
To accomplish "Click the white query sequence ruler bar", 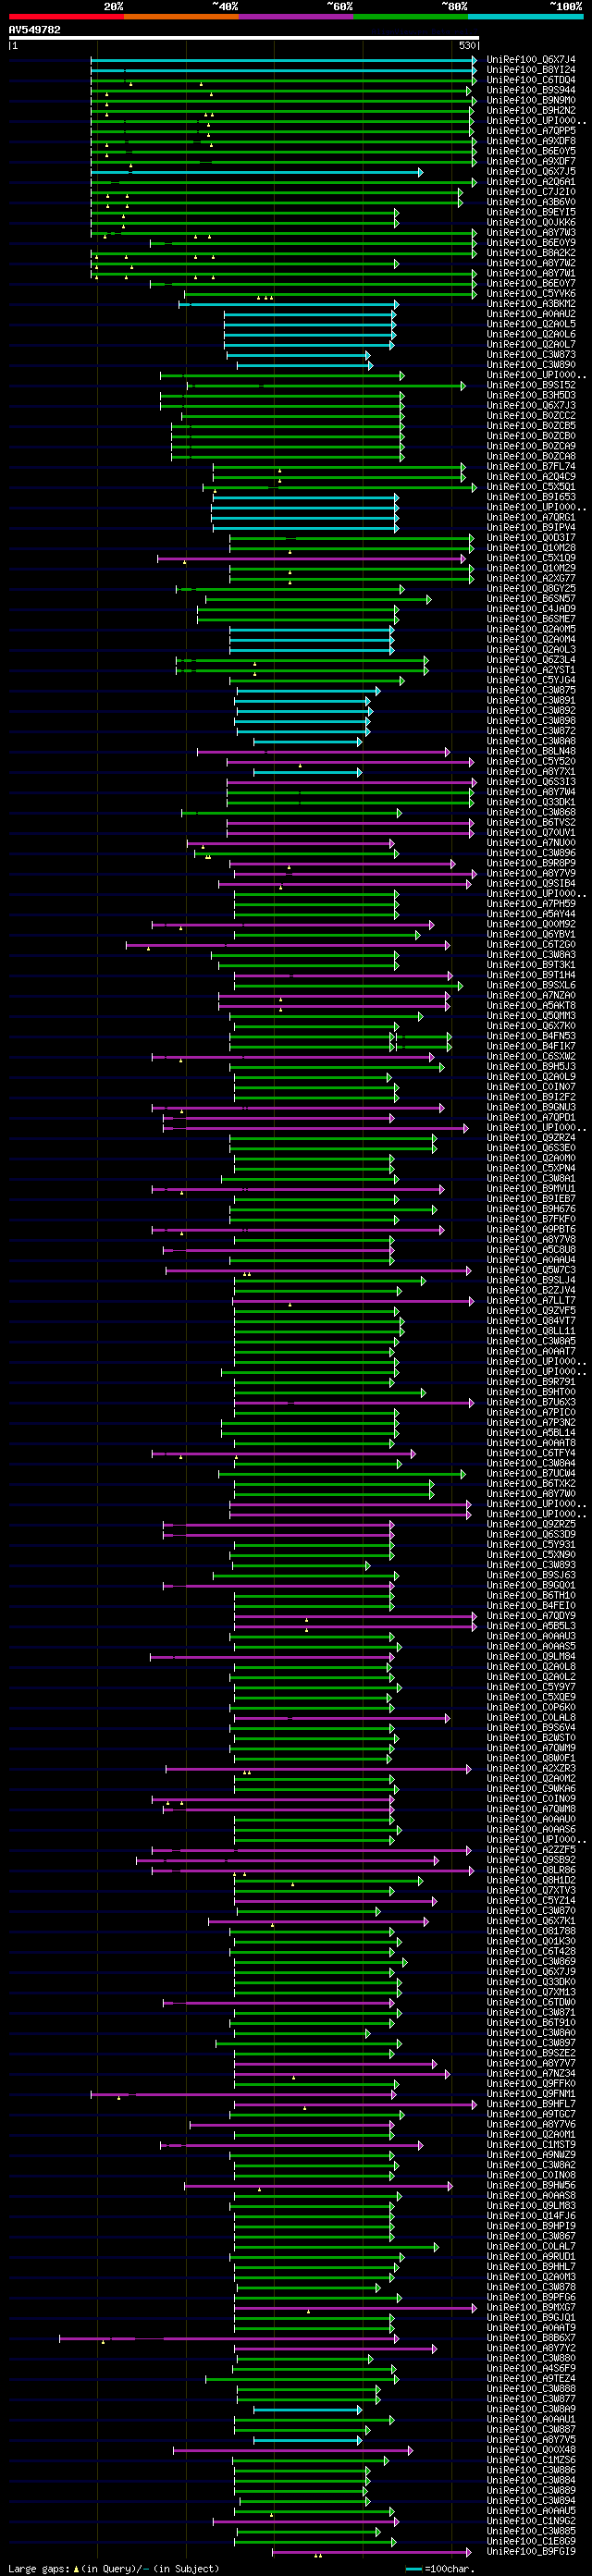I will (x=244, y=38).
